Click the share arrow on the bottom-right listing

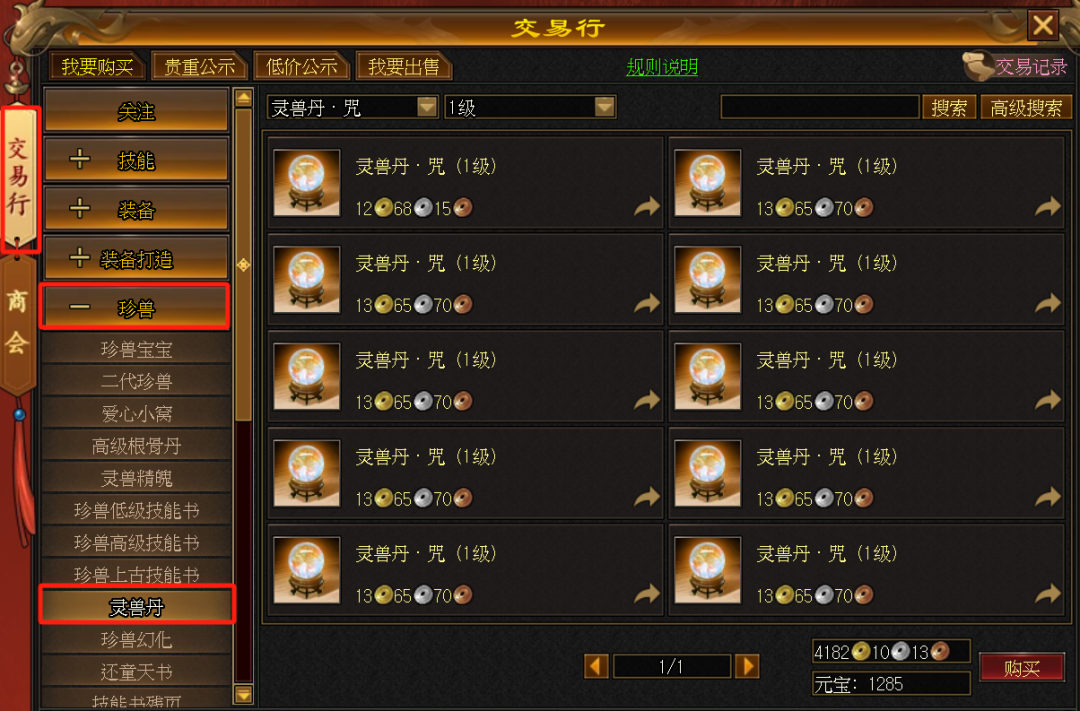1048,594
